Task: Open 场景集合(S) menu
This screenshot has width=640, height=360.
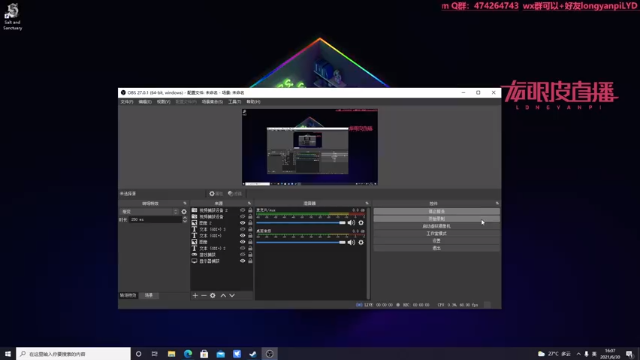Action: click(212, 102)
